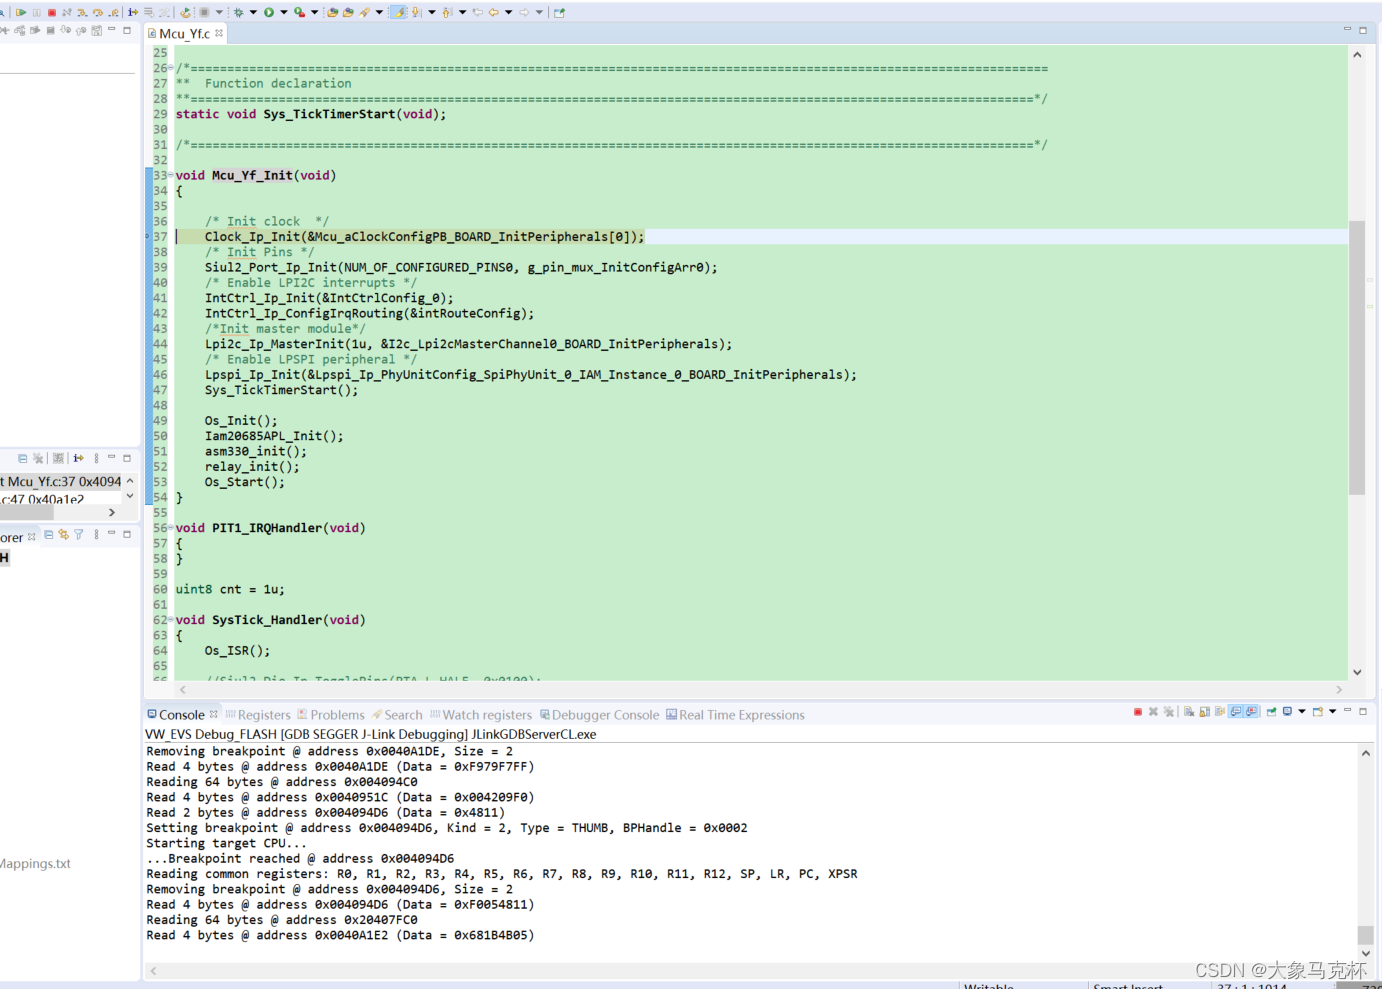
Task: Click Open Console icon
Action: (1318, 712)
